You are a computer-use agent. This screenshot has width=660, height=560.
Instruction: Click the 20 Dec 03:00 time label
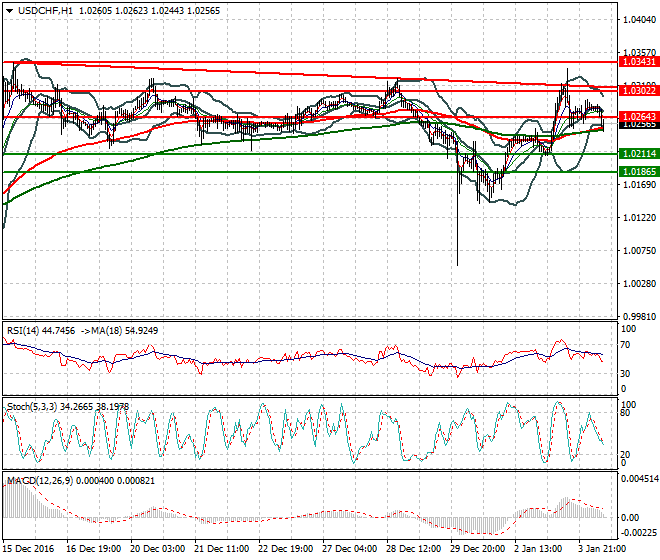(x=157, y=549)
